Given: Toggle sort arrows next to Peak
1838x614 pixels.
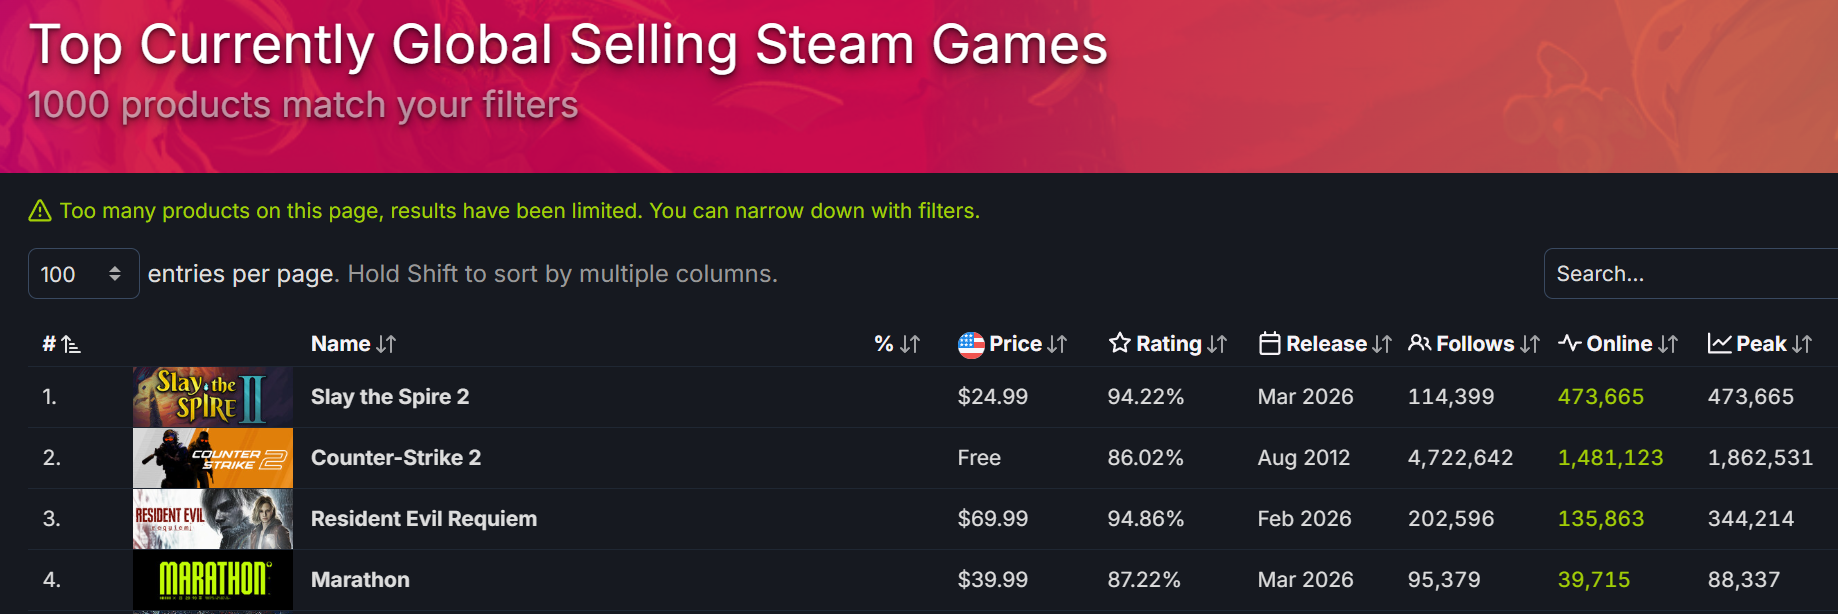Looking at the screenshot, I should pyautogui.click(x=1802, y=344).
